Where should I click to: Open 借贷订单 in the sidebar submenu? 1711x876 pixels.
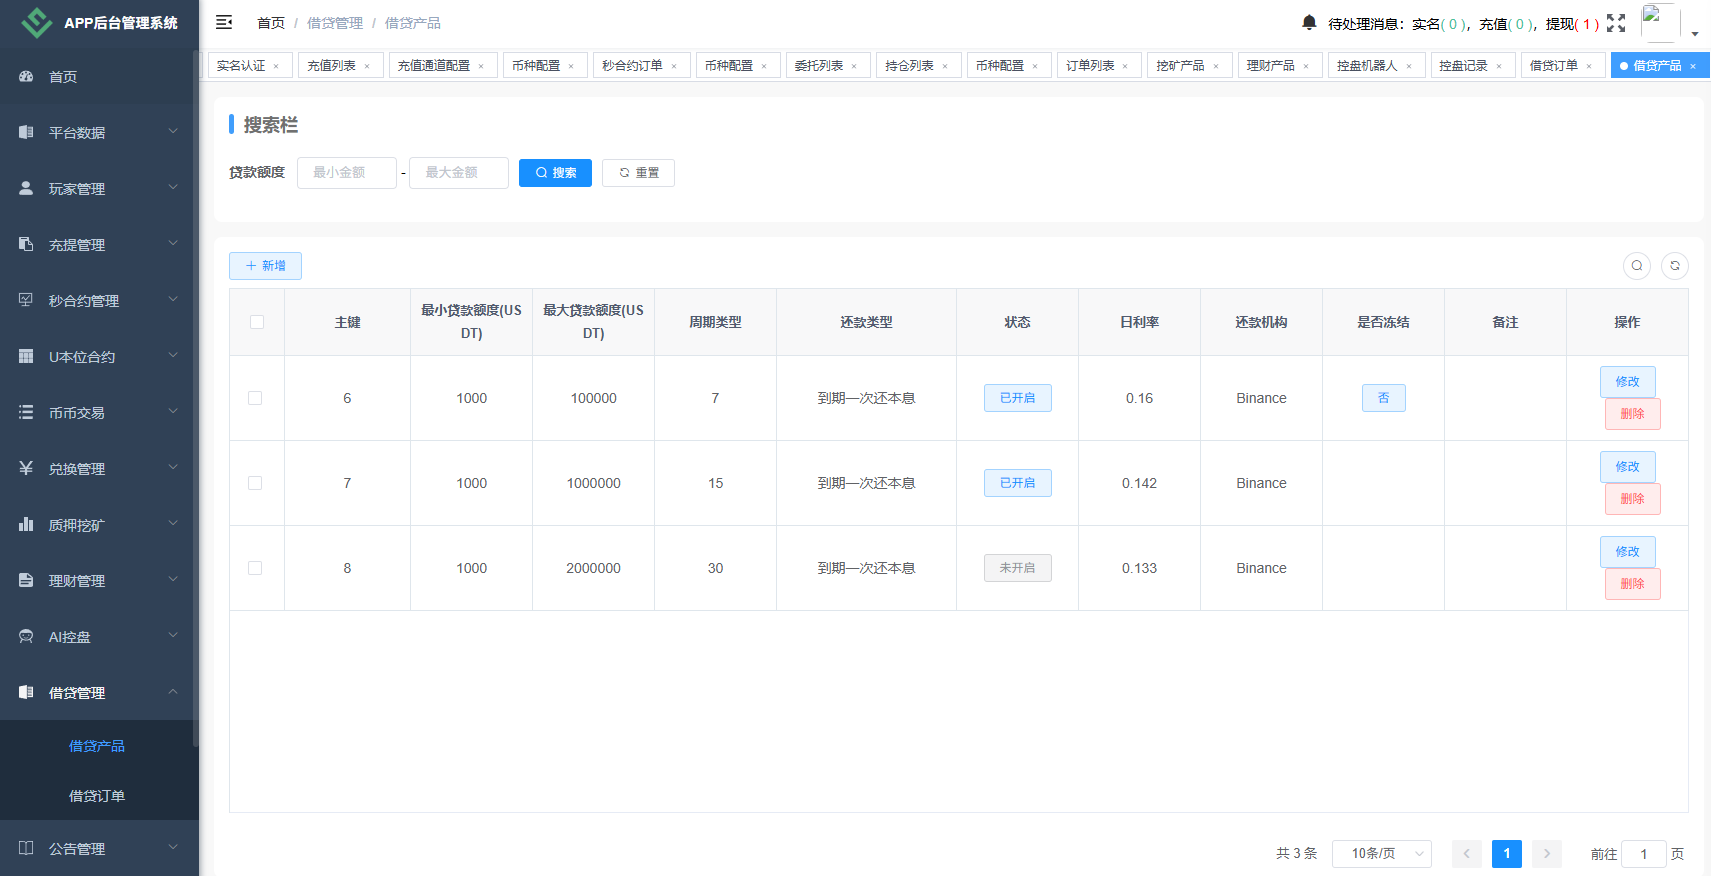click(x=97, y=796)
